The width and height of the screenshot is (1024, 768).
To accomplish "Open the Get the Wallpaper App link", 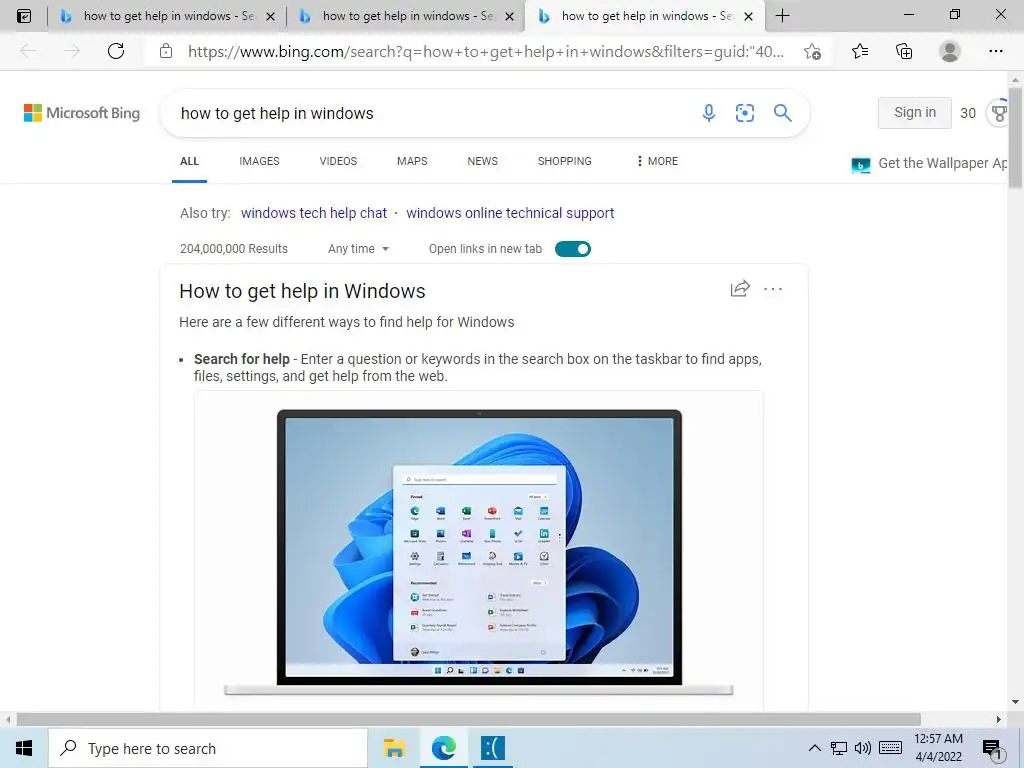I will 929,163.
